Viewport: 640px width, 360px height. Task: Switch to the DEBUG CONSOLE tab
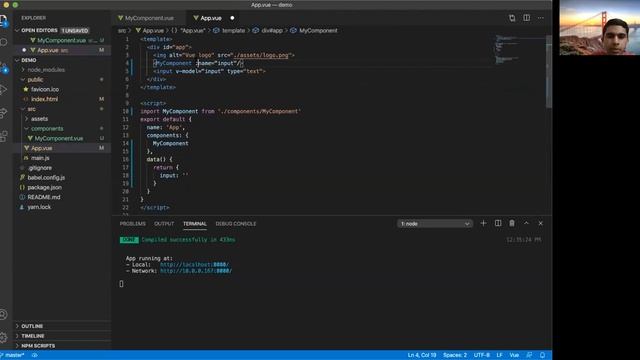click(236, 224)
